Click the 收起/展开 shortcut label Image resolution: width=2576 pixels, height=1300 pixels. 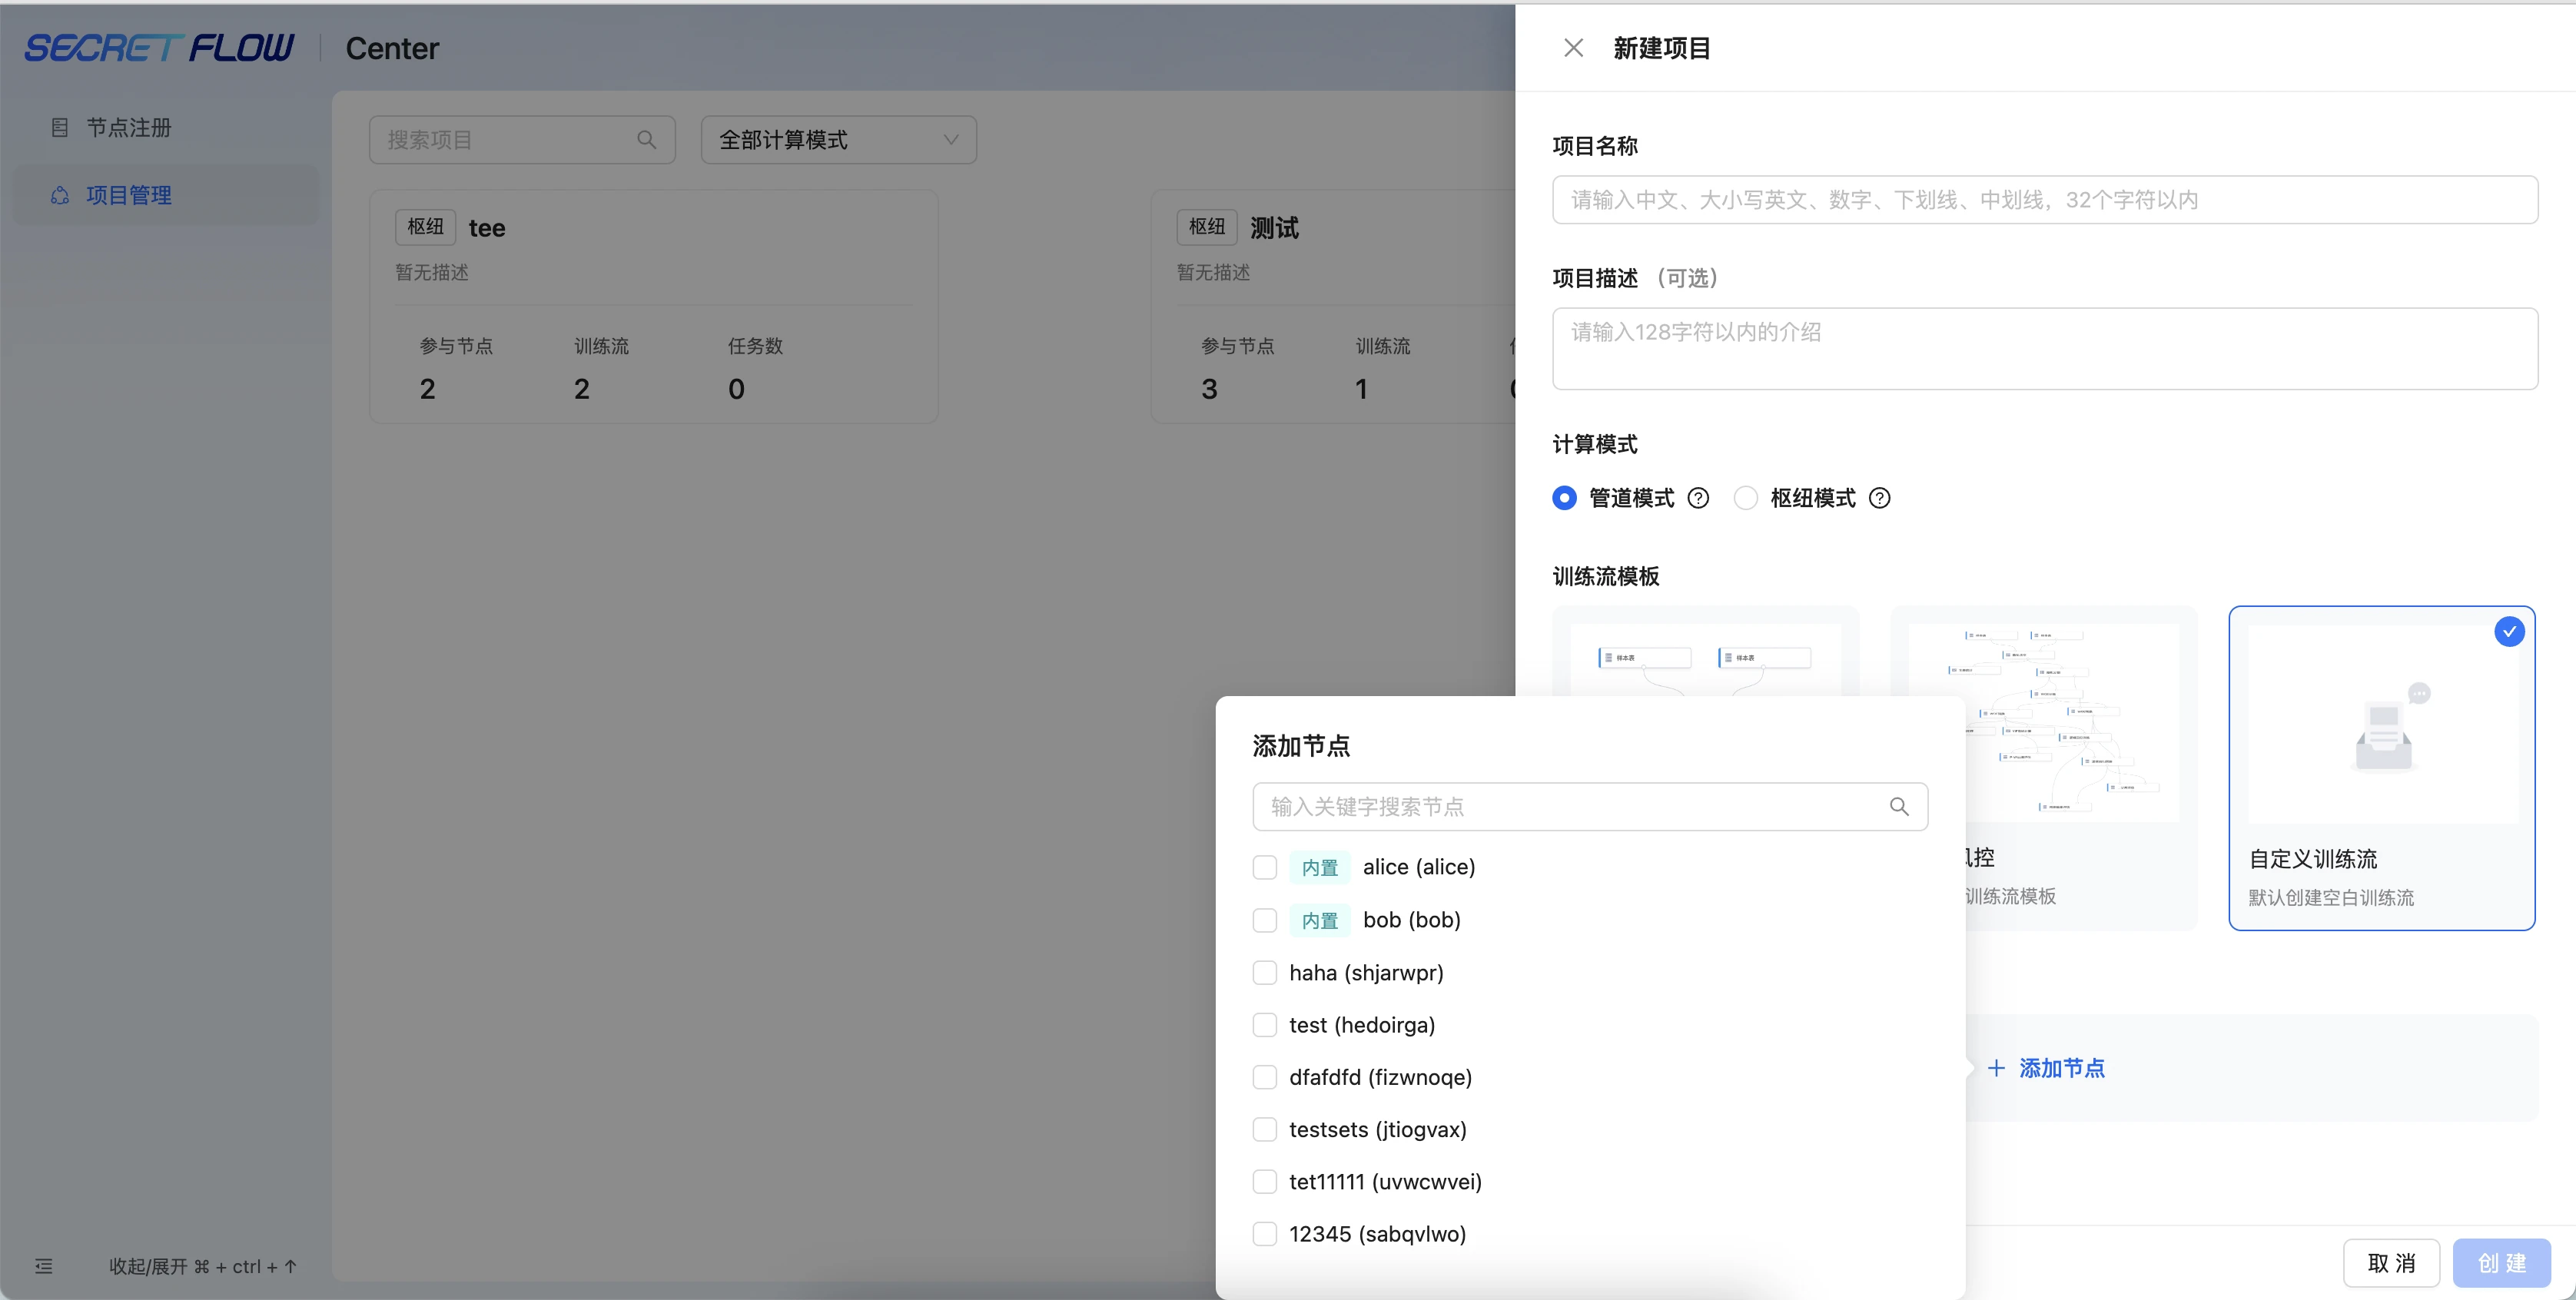(x=203, y=1267)
